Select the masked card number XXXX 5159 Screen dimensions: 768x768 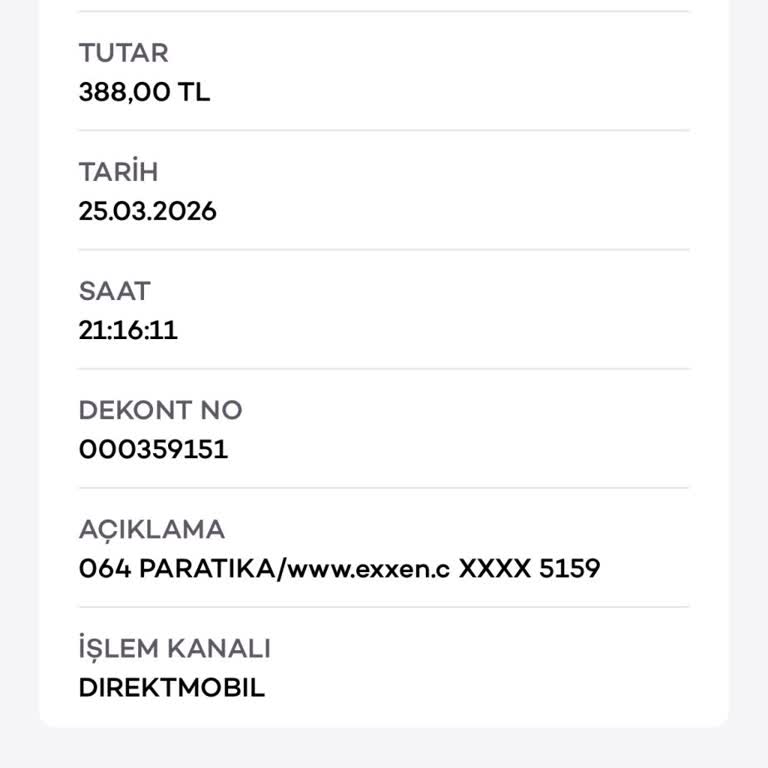tap(528, 569)
